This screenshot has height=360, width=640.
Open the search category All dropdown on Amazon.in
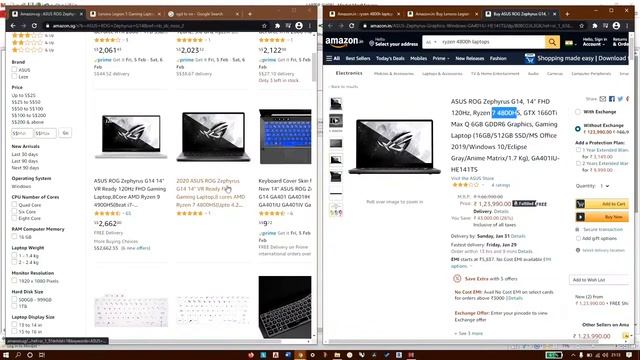tap(431, 42)
